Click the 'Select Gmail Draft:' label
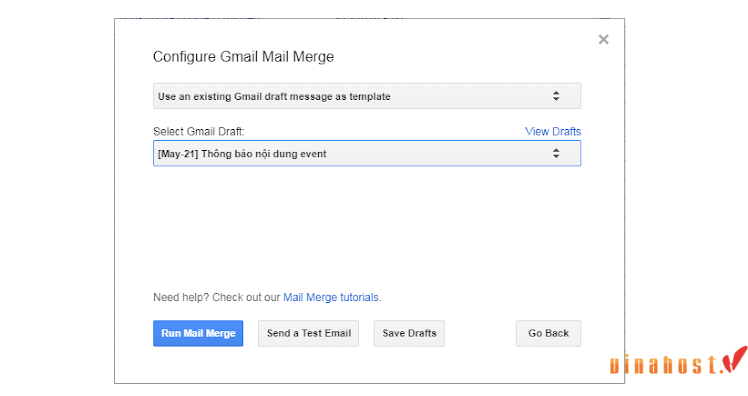The height and width of the screenshot is (396, 748). pyautogui.click(x=198, y=132)
